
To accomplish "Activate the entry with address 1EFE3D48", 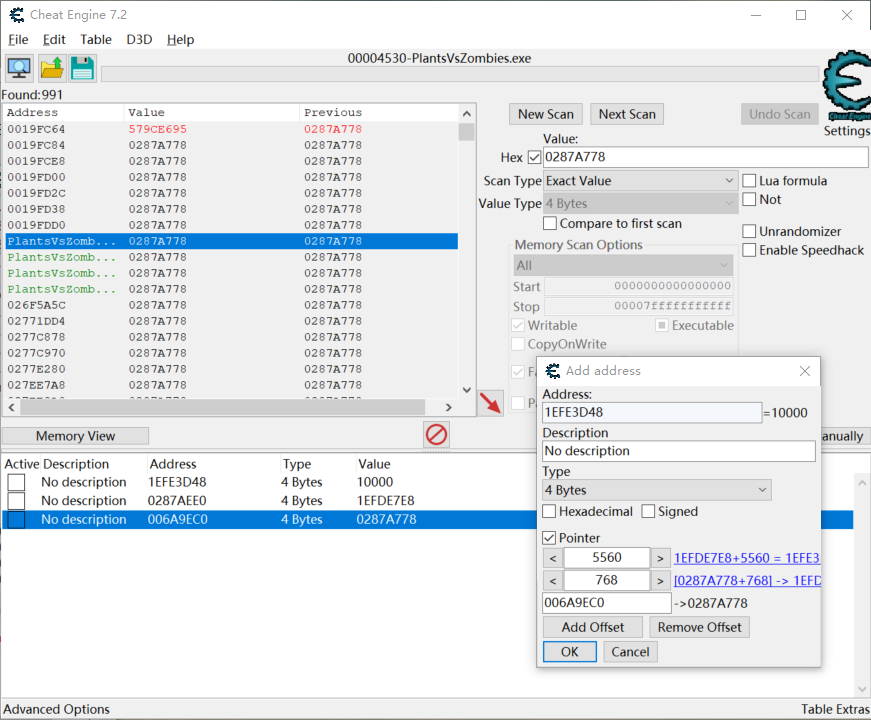I will coord(16,482).
